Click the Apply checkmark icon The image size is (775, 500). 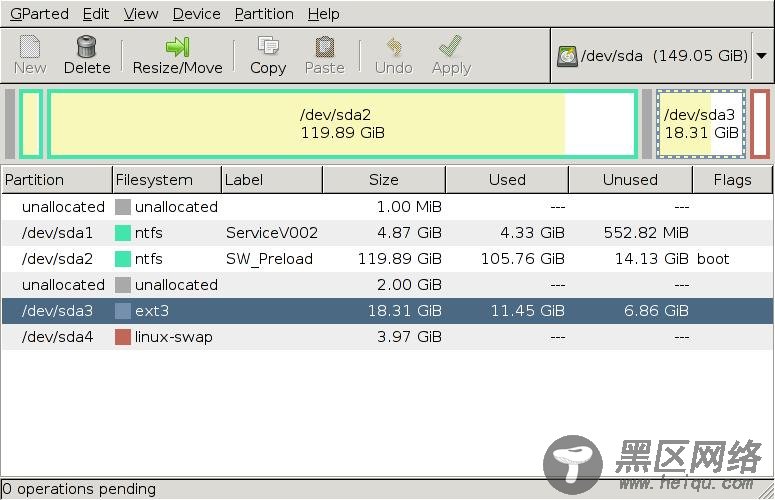[450, 46]
